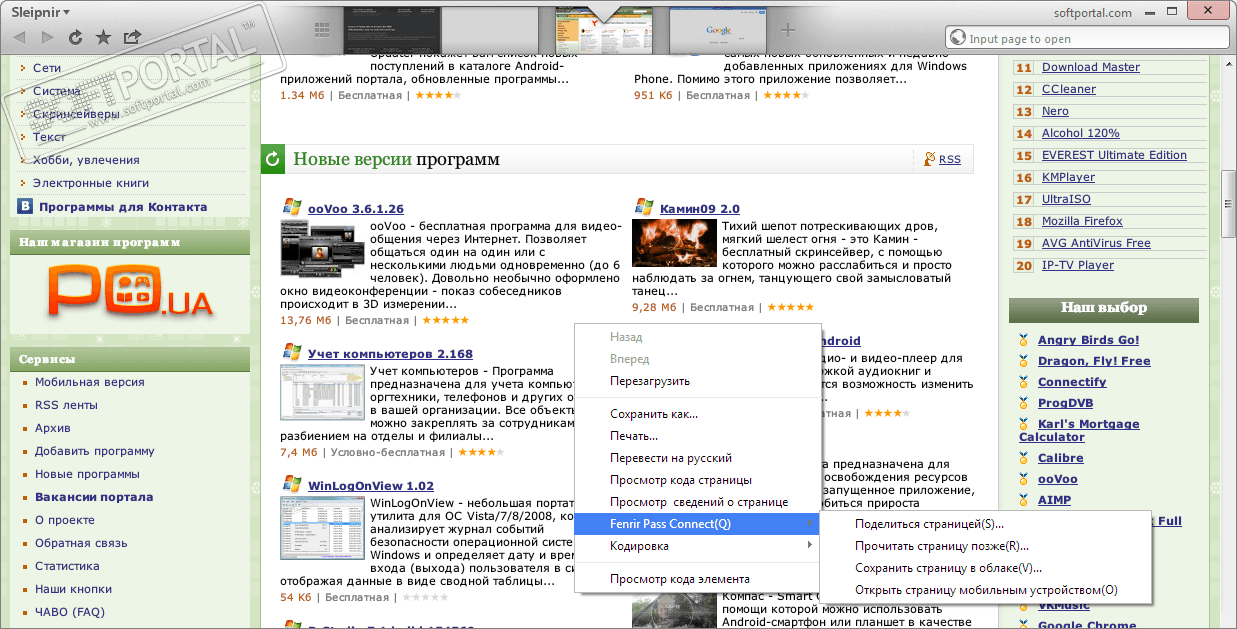The width and height of the screenshot is (1237, 629).
Task: Click the medal icon beside Calibre
Action: 1024,458
